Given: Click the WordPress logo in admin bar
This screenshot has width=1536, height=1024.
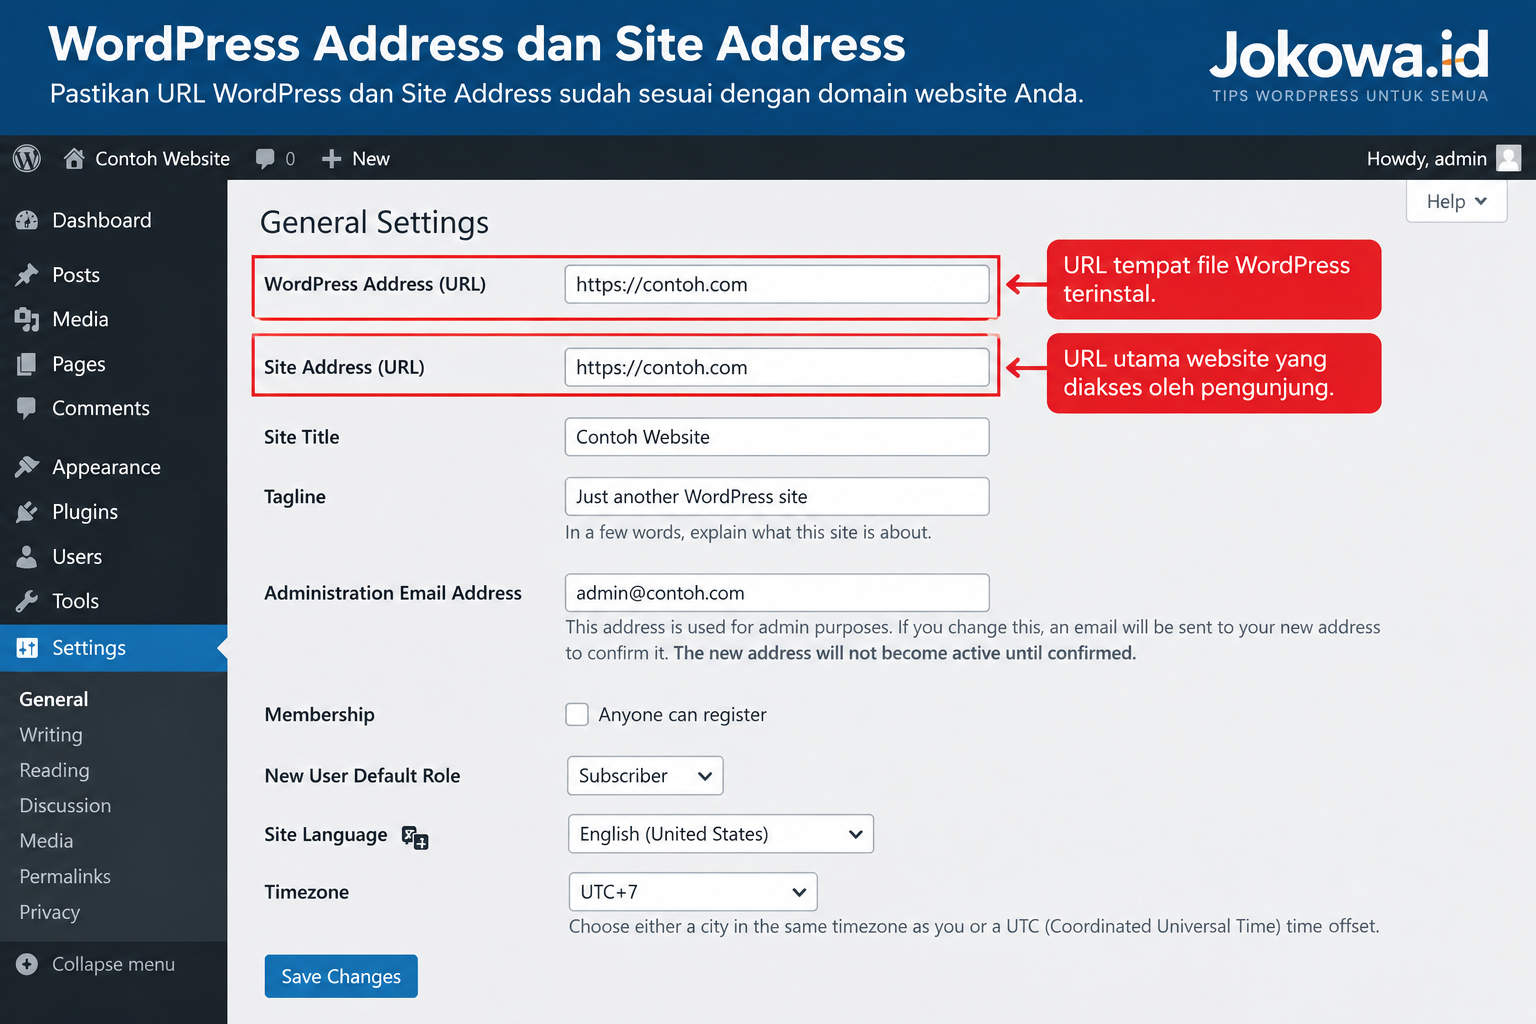Looking at the screenshot, I should coord(27,158).
